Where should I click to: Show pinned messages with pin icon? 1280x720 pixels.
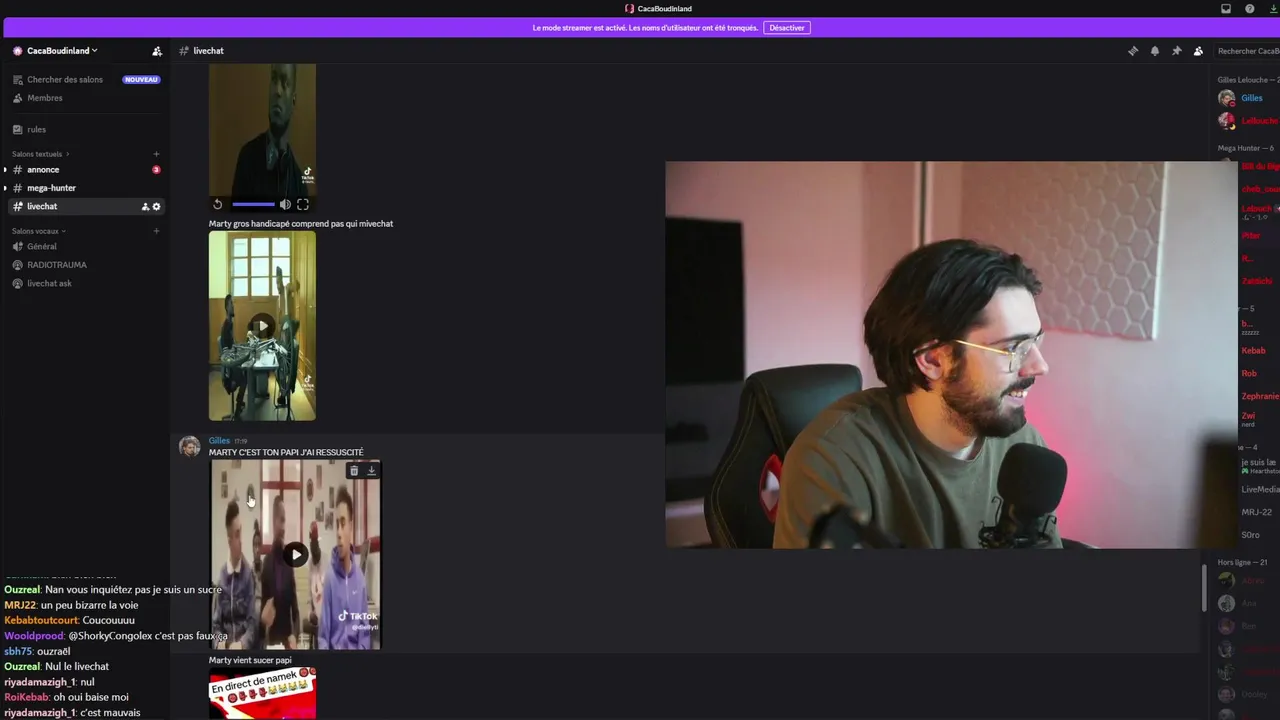tap(1177, 51)
